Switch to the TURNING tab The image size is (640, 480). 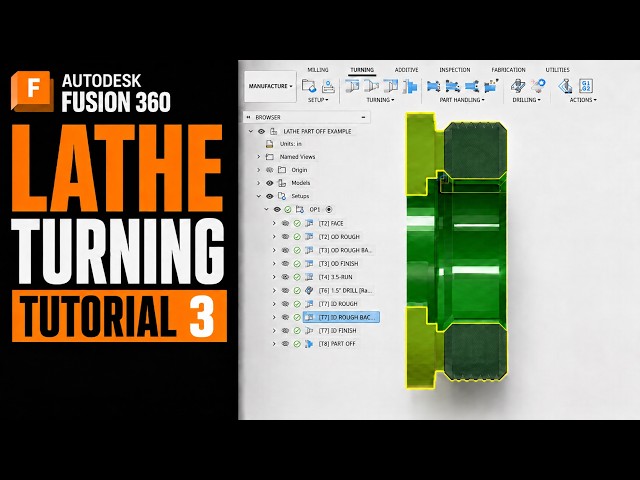(x=362, y=70)
